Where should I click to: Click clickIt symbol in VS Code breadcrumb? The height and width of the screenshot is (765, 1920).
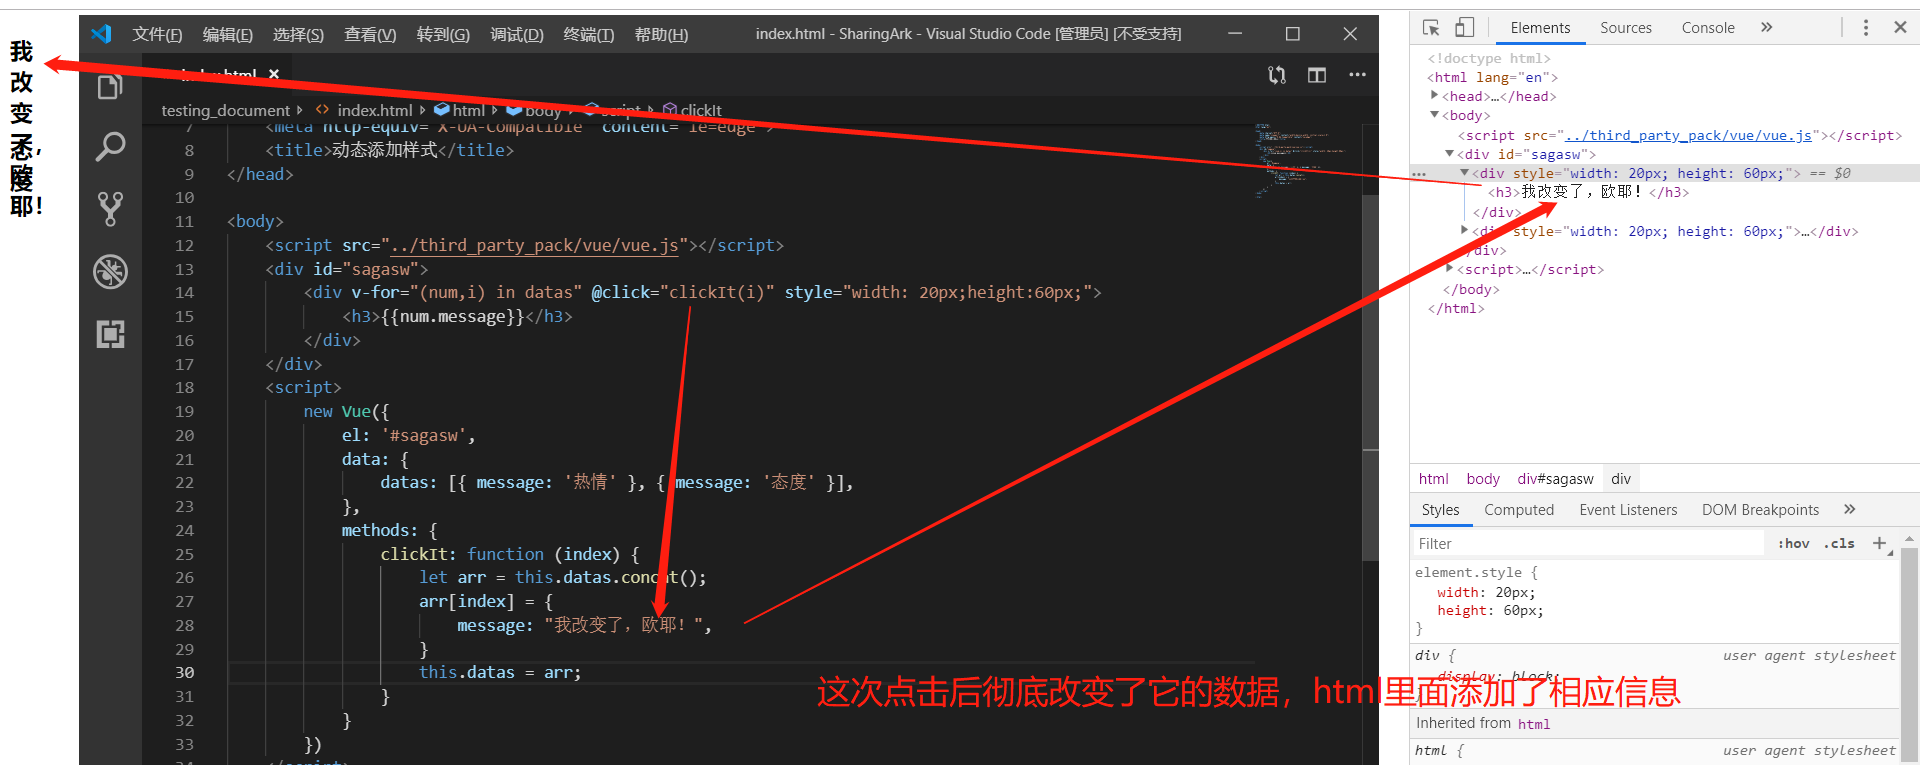700,110
